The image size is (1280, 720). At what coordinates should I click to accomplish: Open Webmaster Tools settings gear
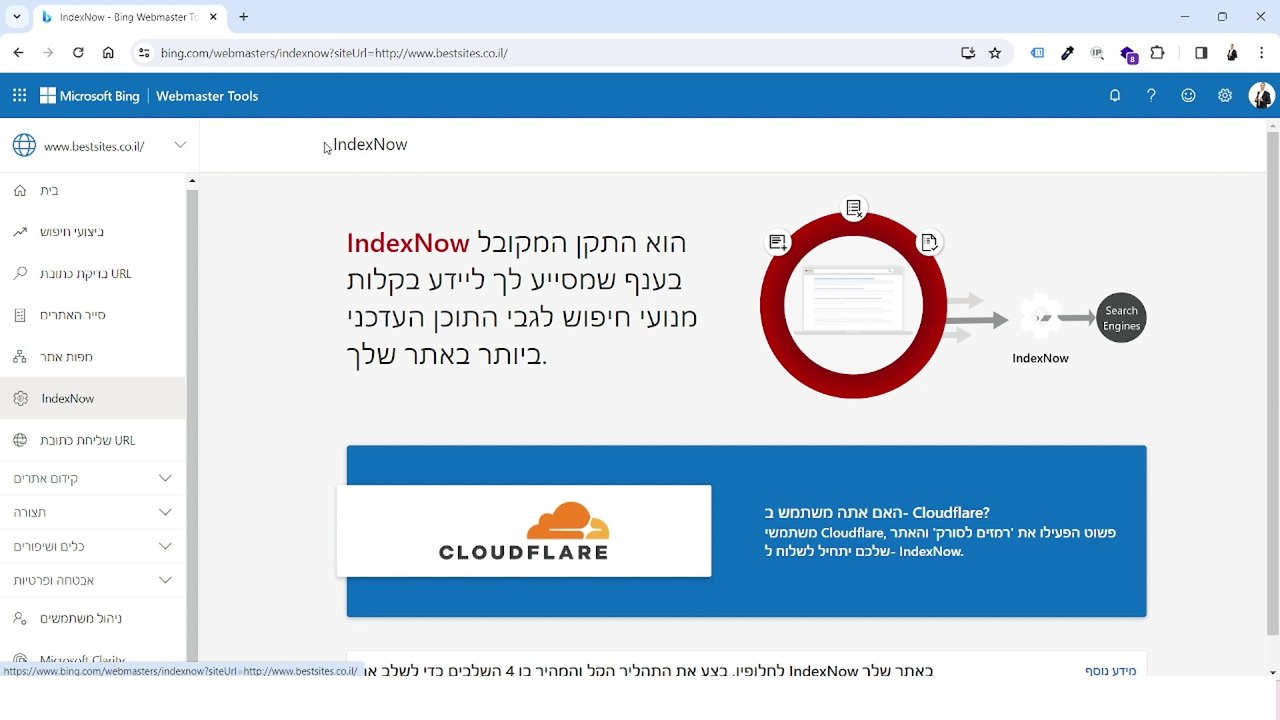(x=1225, y=96)
